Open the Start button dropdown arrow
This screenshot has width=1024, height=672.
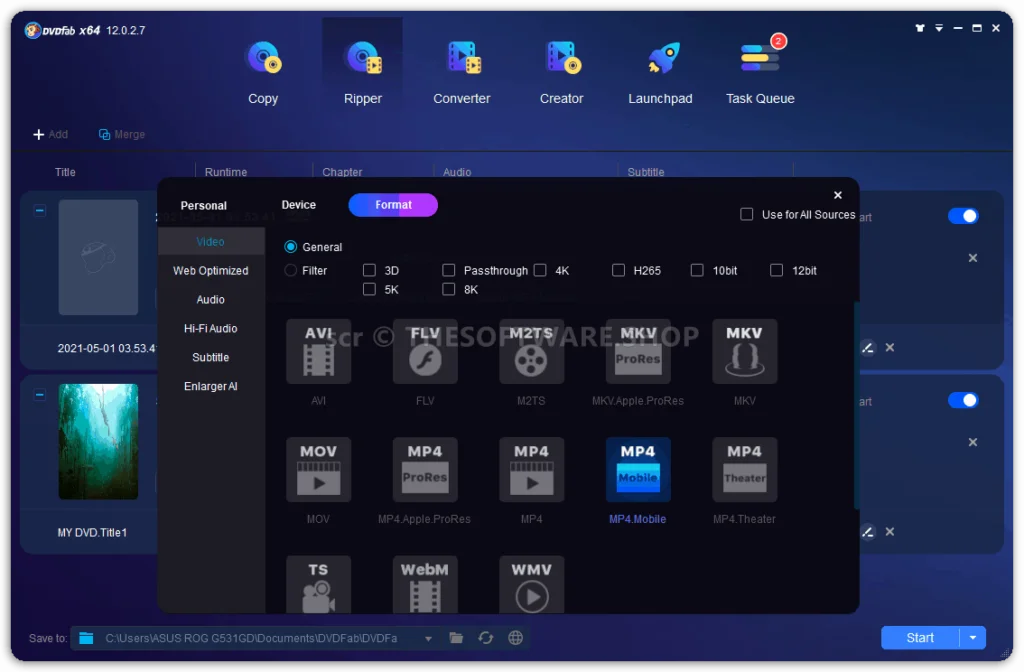973,638
